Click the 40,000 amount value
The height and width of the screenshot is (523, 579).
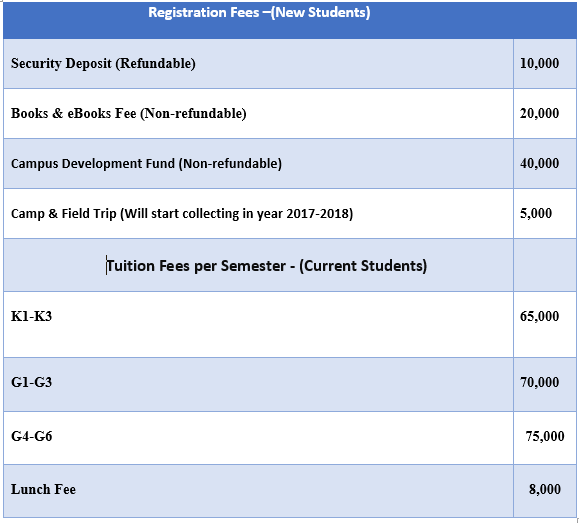(x=539, y=163)
